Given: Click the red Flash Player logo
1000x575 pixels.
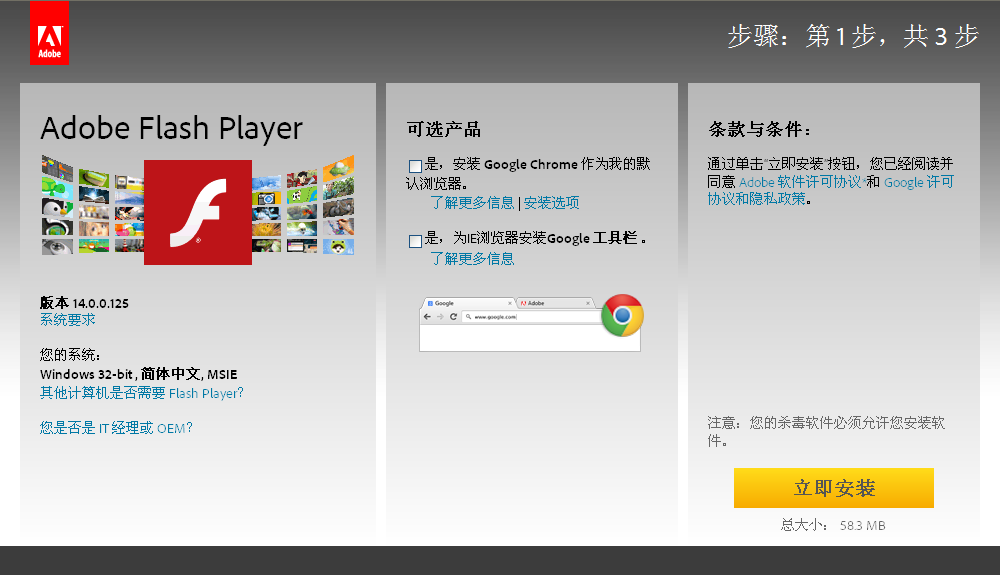Looking at the screenshot, I should point(197,212).
